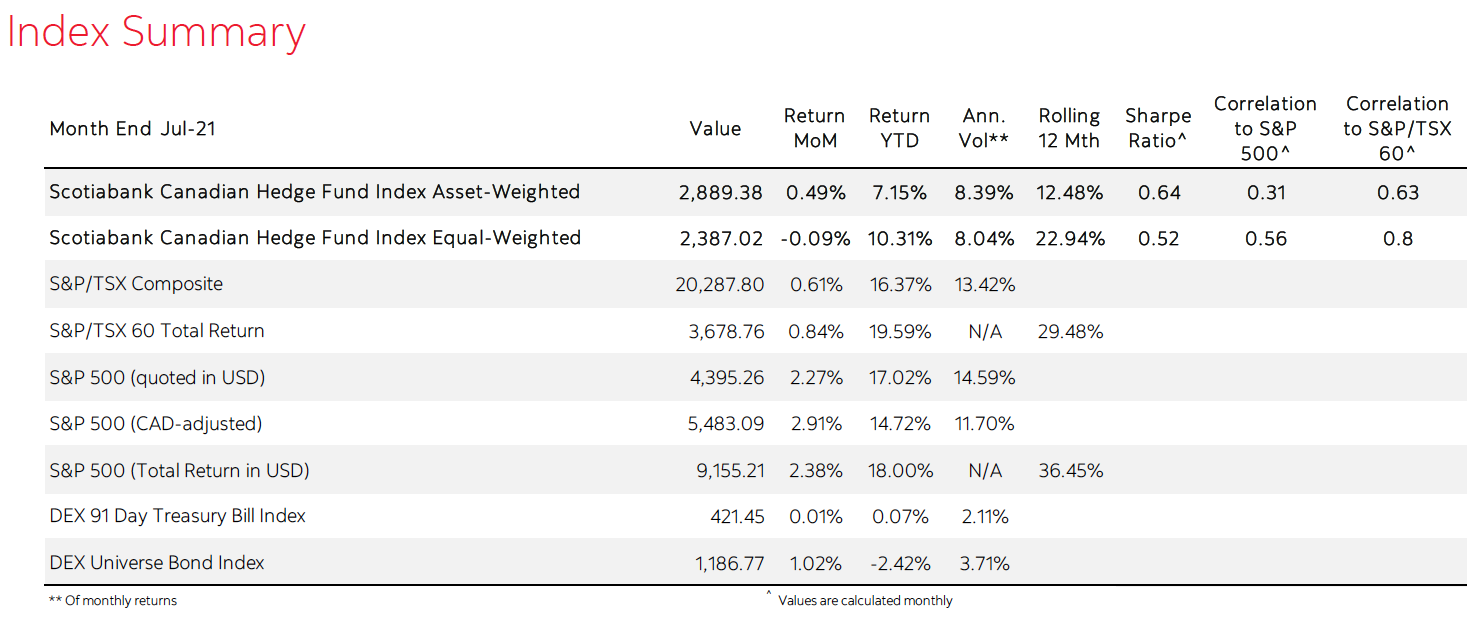Select the 36.45% rolling 12 month cell
The image size is (1476, 620).
coord(1070,470)
